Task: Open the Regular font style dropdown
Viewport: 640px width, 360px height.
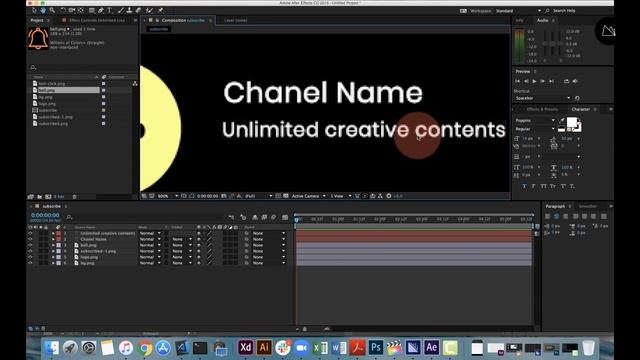Action: [535, 129]
